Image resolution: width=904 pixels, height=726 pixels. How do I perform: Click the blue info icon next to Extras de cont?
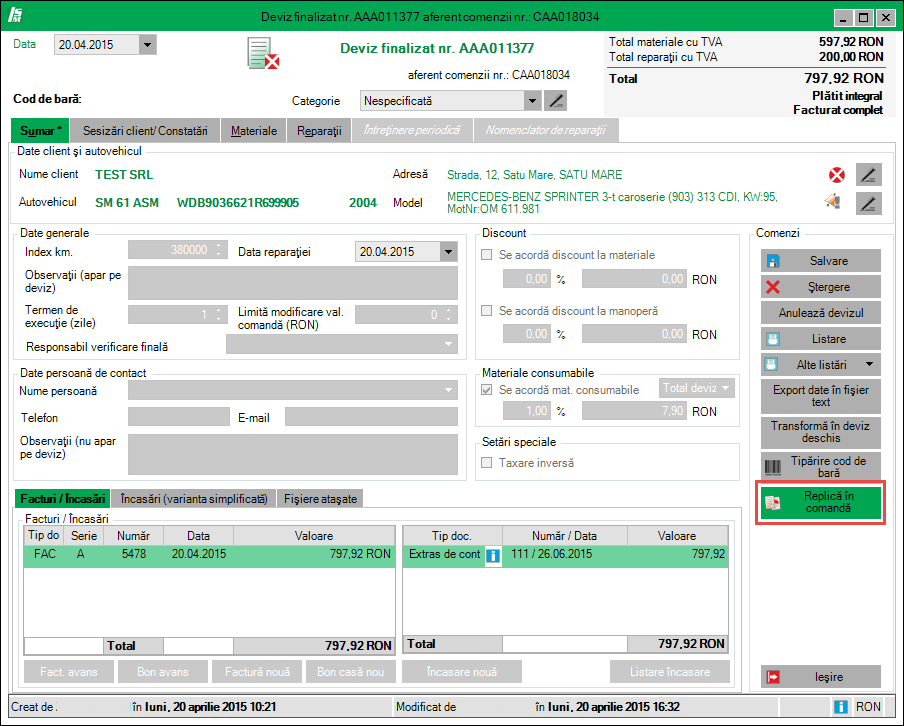tap(493, 556)
